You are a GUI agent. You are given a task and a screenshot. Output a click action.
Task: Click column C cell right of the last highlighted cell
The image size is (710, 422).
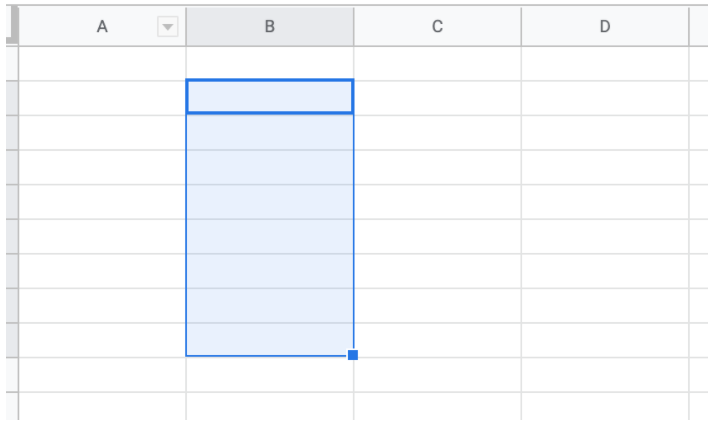point(437,340)
